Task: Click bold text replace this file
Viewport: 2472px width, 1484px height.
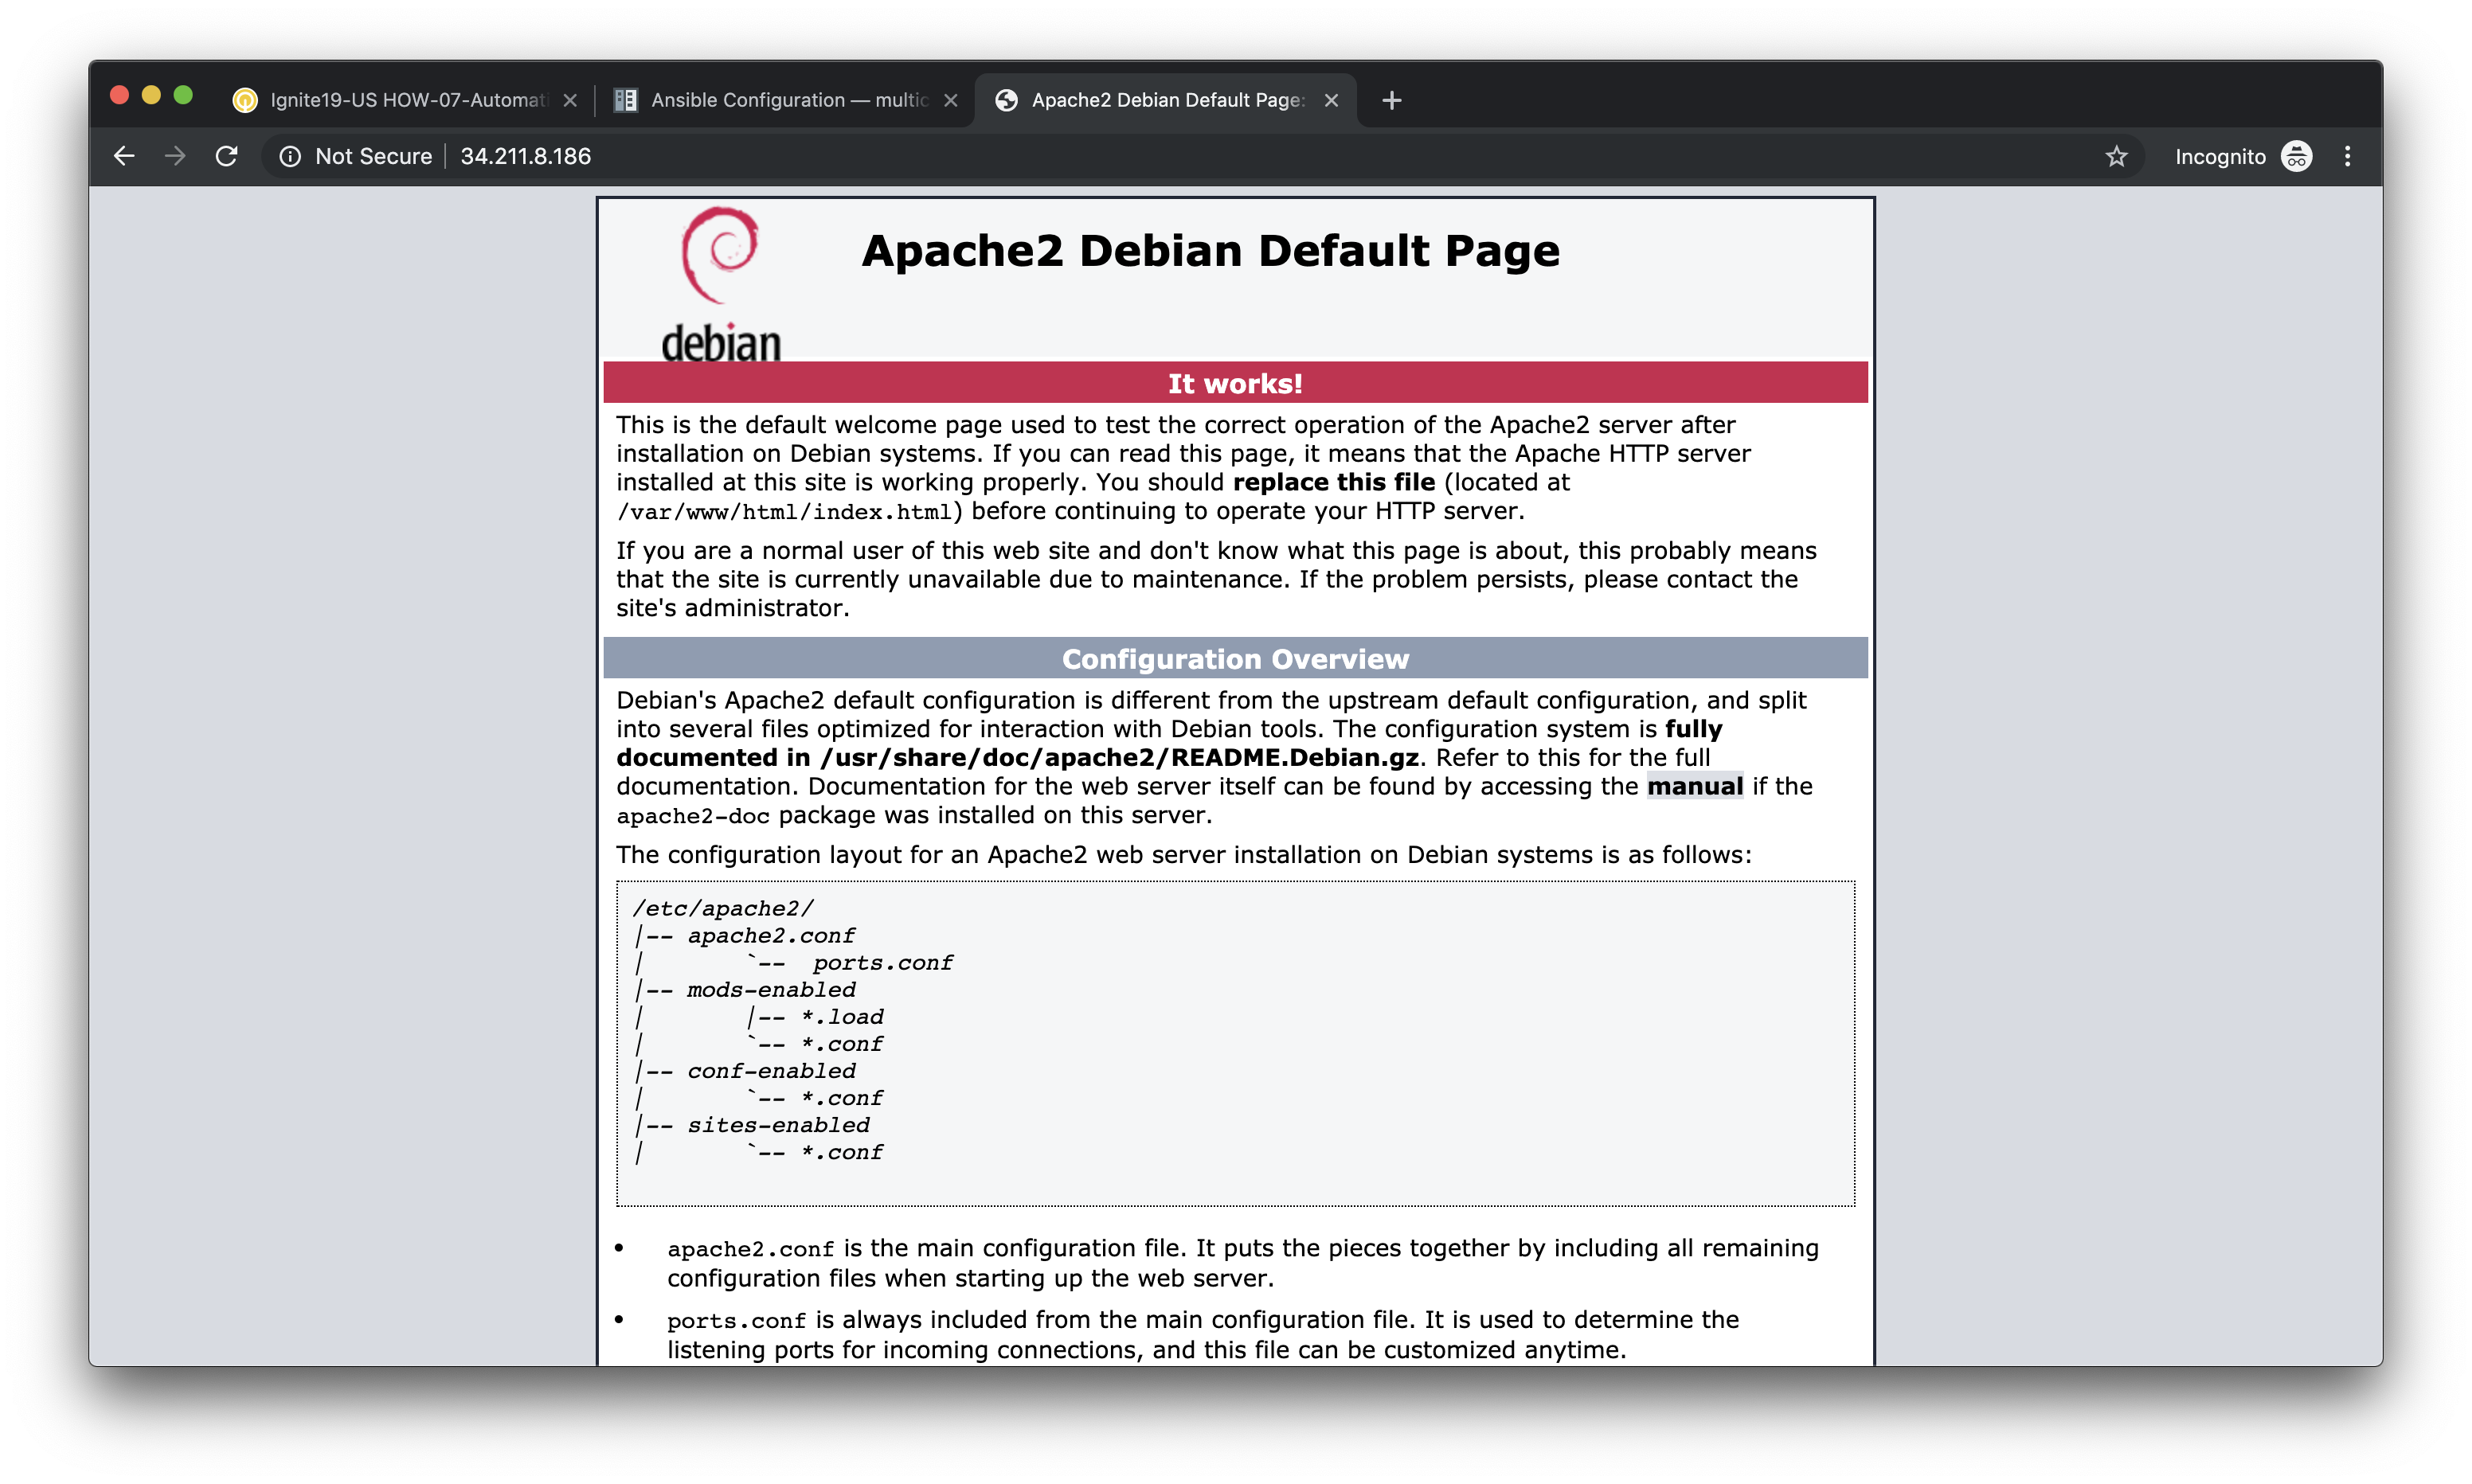Action: point(1333,483)
